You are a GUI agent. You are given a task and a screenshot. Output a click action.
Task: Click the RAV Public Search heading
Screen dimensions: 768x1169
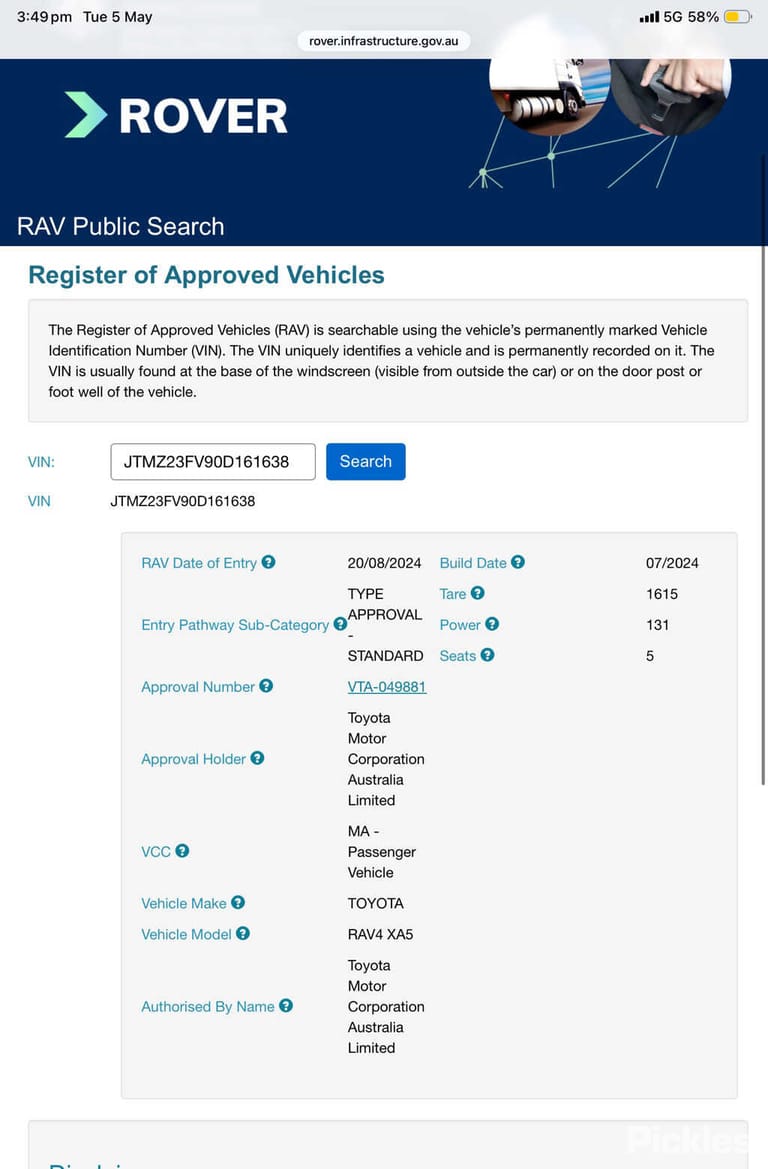(121, 226)
